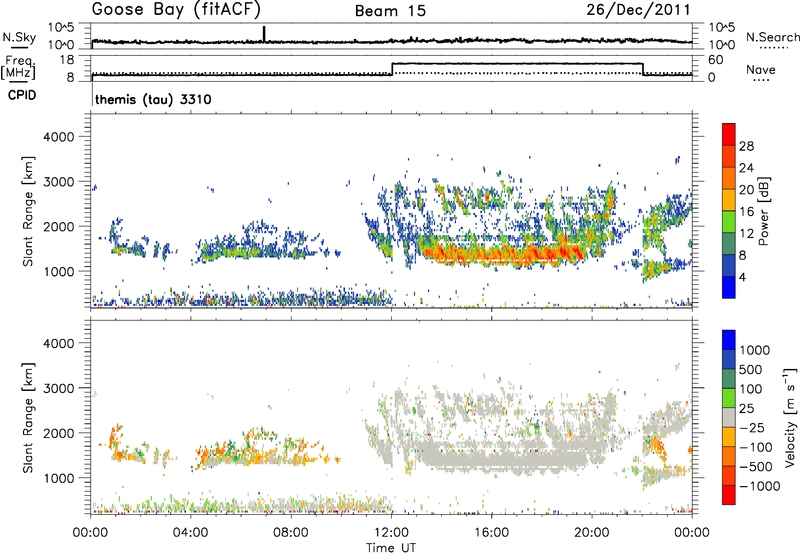
Task: Click the '4000' tick on power panel axis
Action: tap(58, 137)
